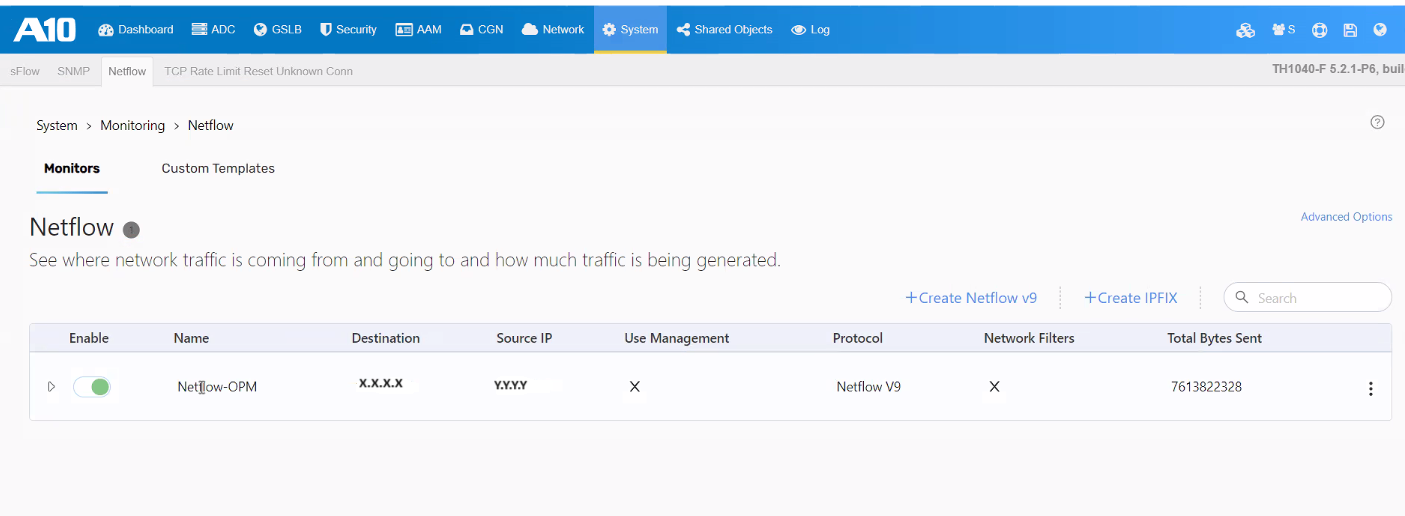Click the floppy disk save icon
This screenshot has width=1405, height=516.
click(1350, 30)
